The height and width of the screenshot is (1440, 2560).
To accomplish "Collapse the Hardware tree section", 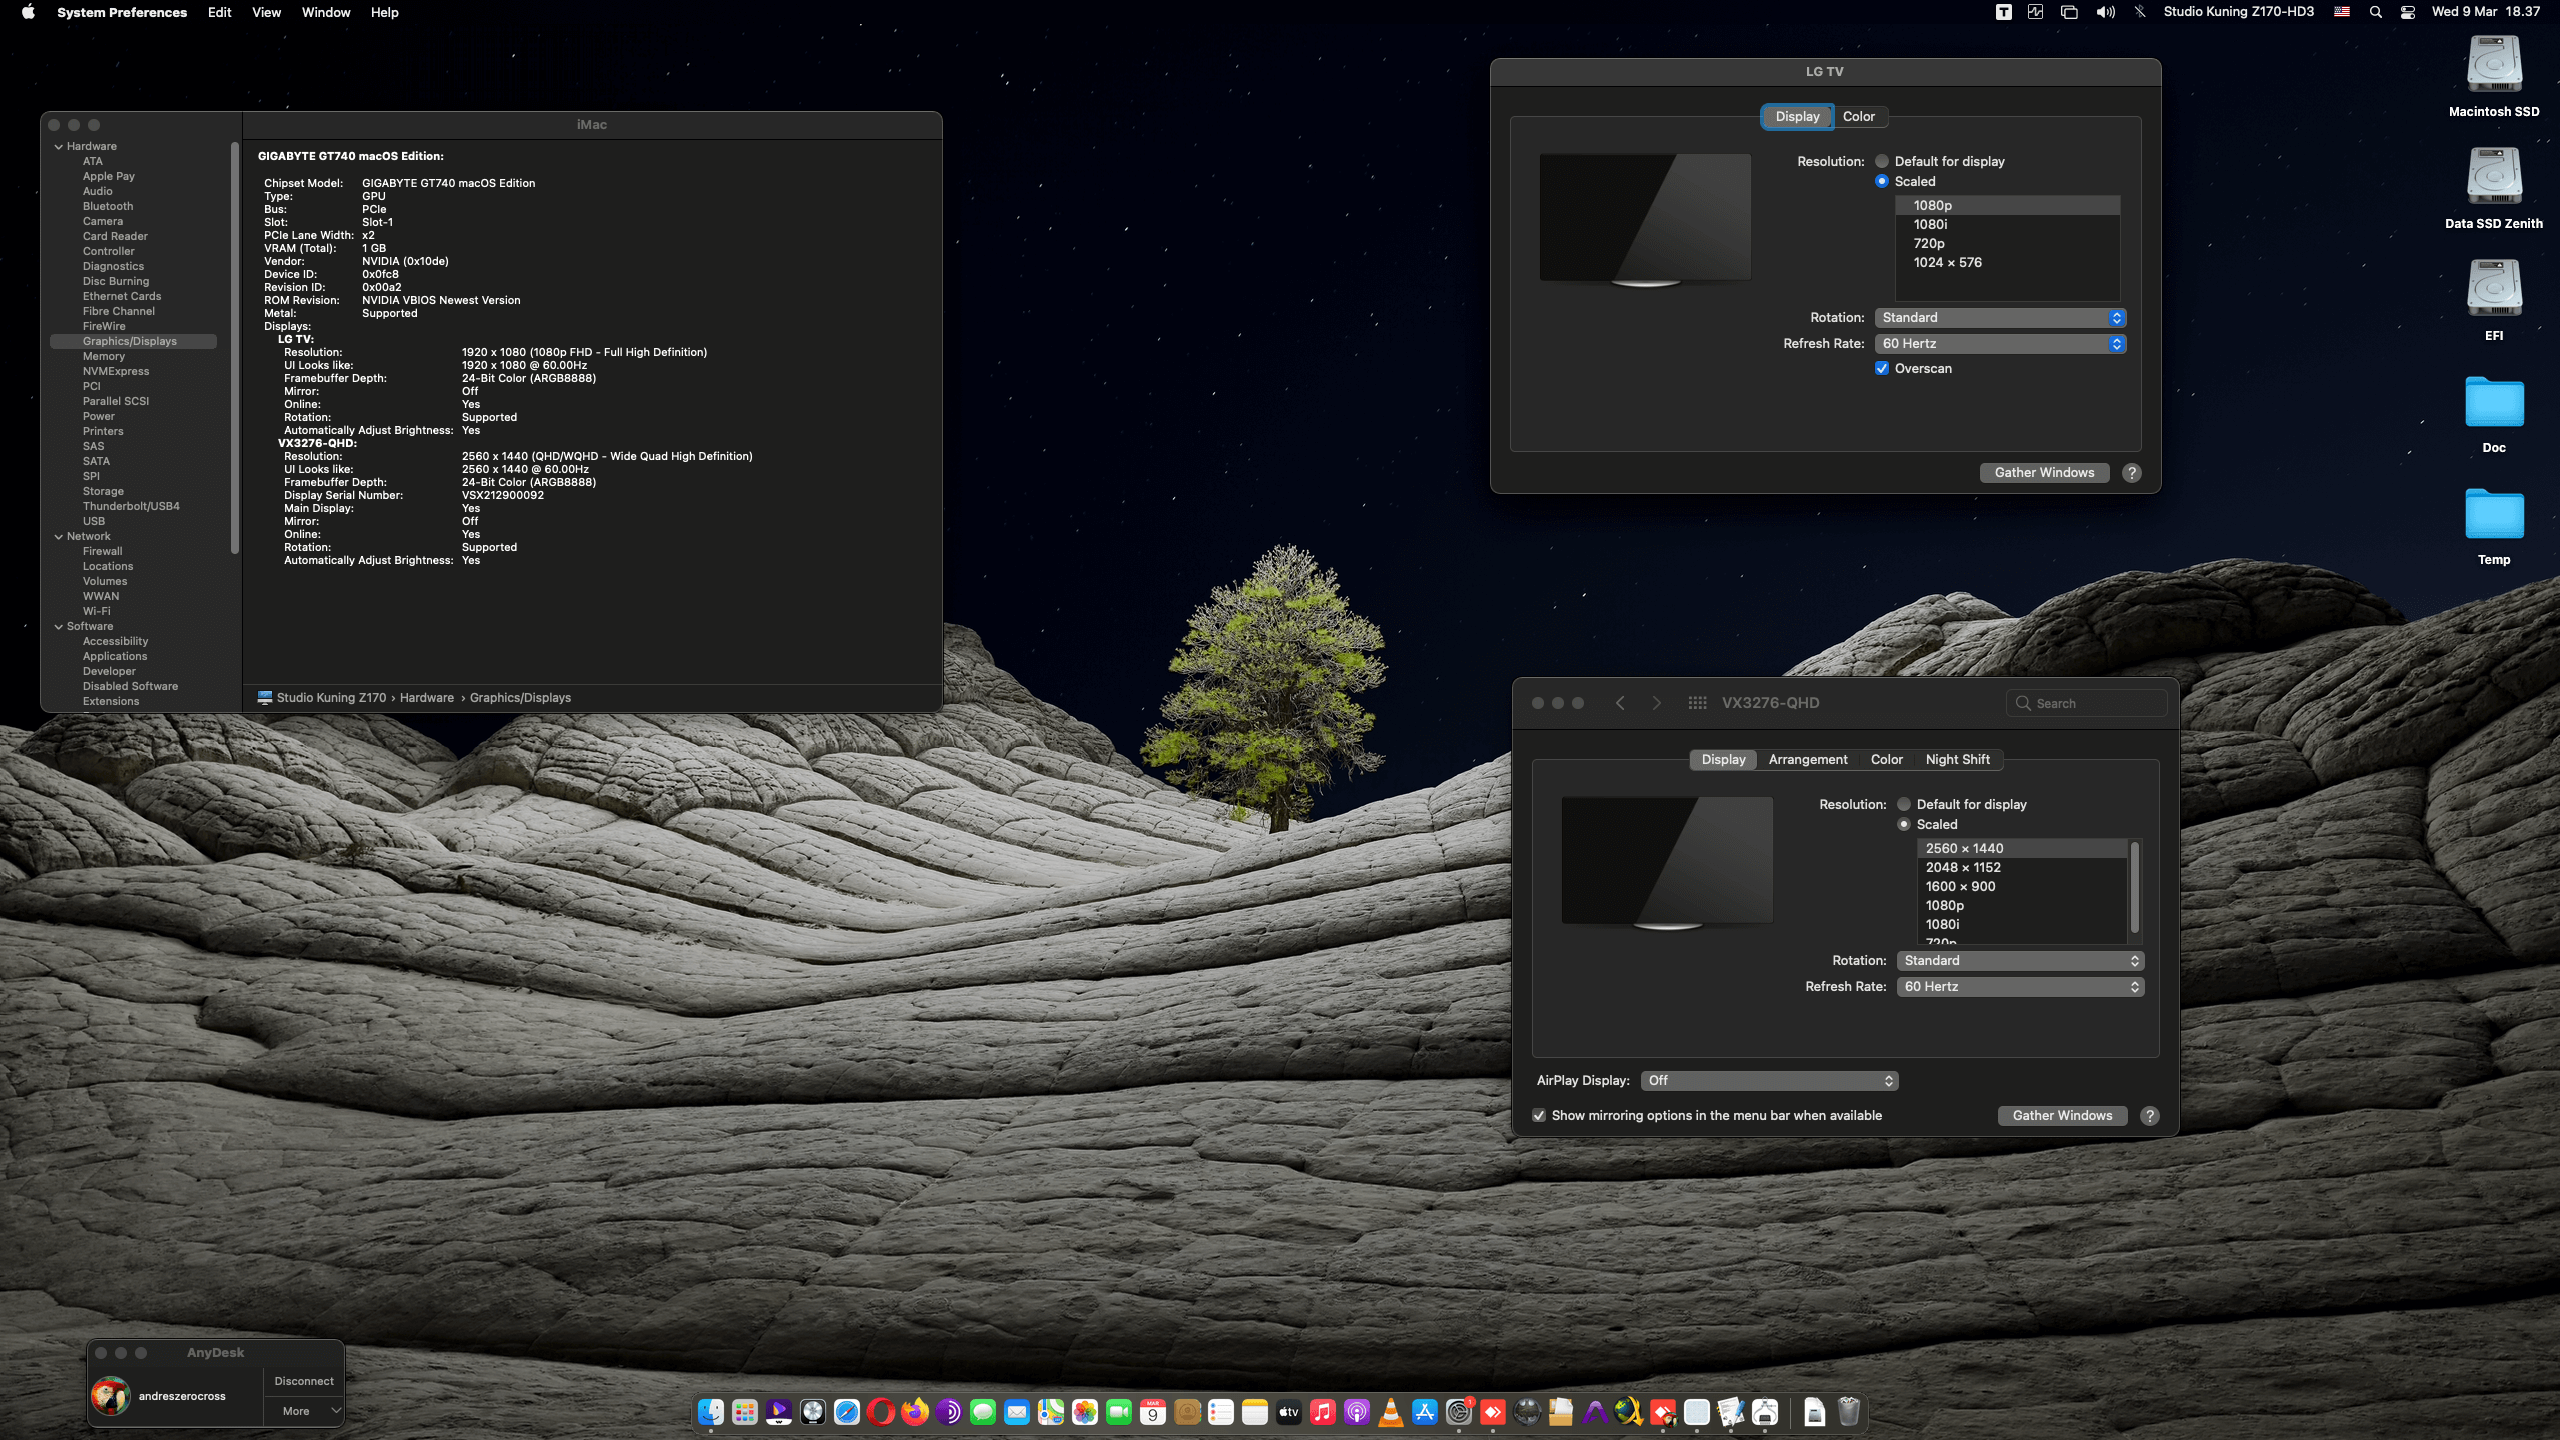I will click(x=59, y=146).
